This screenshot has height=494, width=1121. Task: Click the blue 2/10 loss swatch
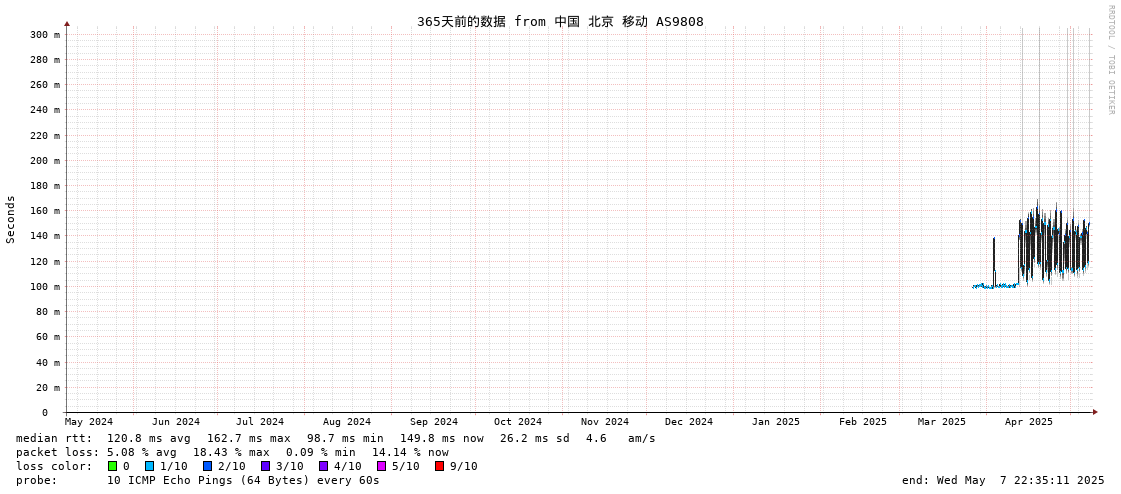(x=208, y=466)
